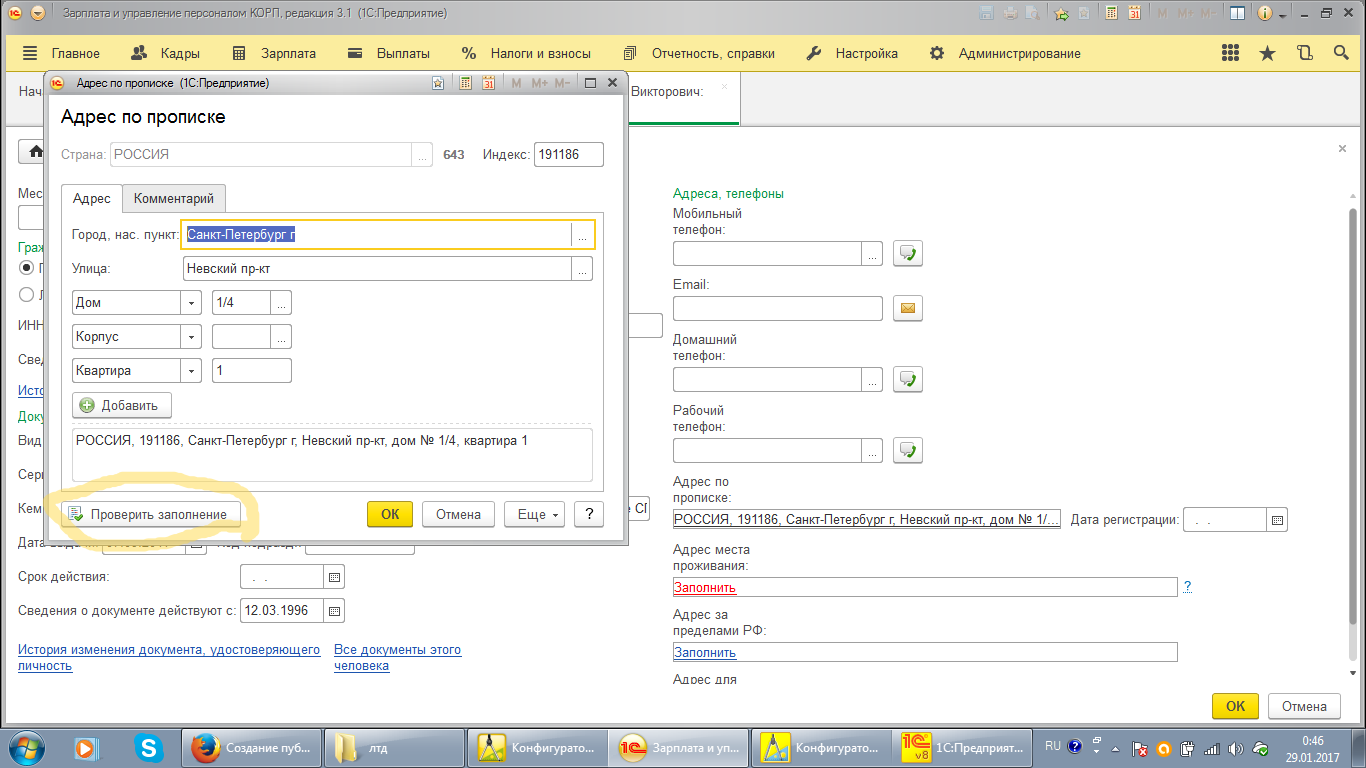Open the Кадры menu section
Screen dimensions: 1366x768
pyautogui.click(x=180, y=54)
